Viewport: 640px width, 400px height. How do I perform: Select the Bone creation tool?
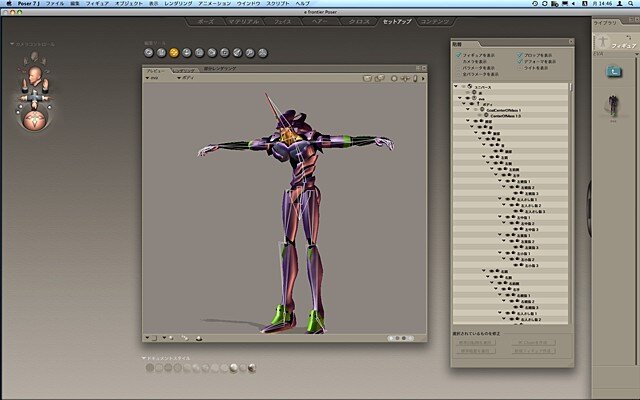pyautogui.click(x=263, y=53)
